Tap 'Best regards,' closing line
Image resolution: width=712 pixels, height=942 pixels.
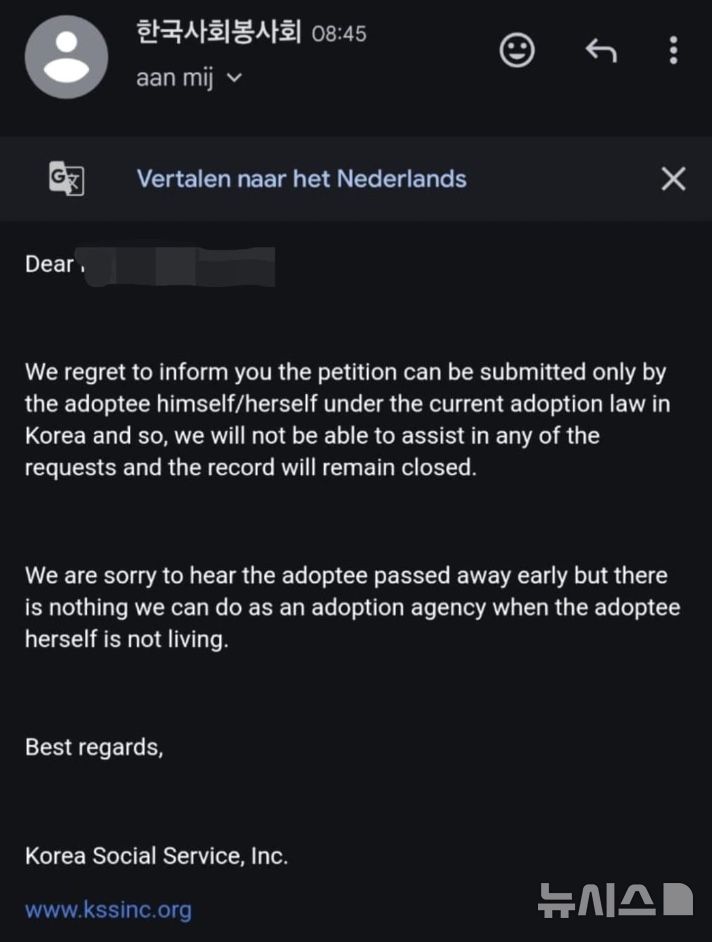point(94,747)
